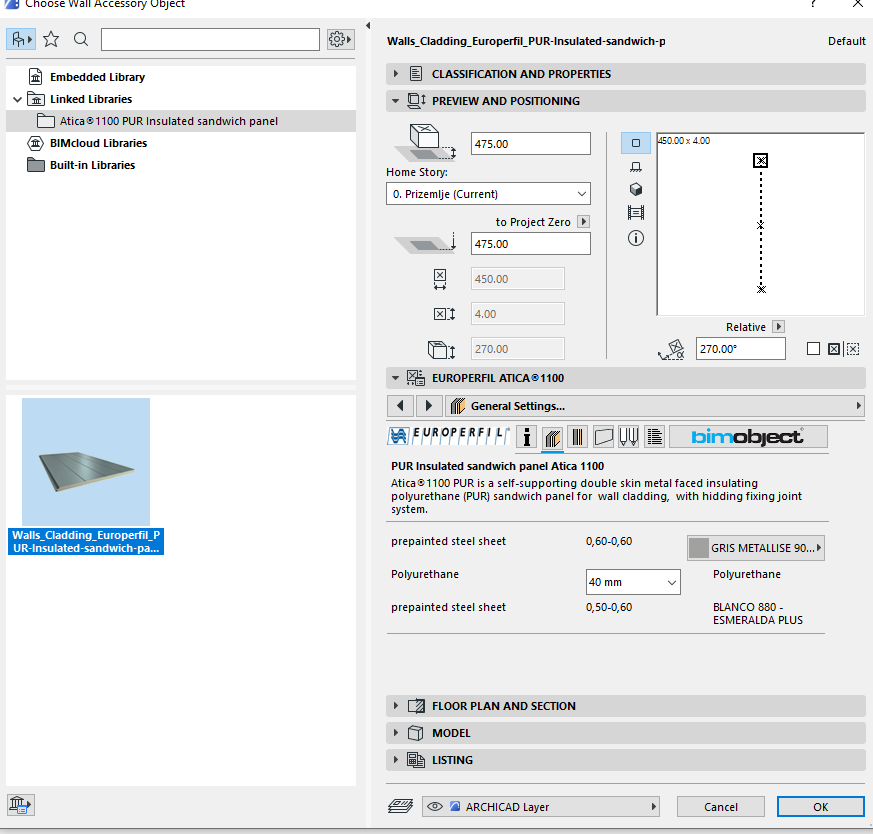Viewport: 873px width, 834px height.
Task: Expand Floor Plan and Section panel
Action: point(625,706)
